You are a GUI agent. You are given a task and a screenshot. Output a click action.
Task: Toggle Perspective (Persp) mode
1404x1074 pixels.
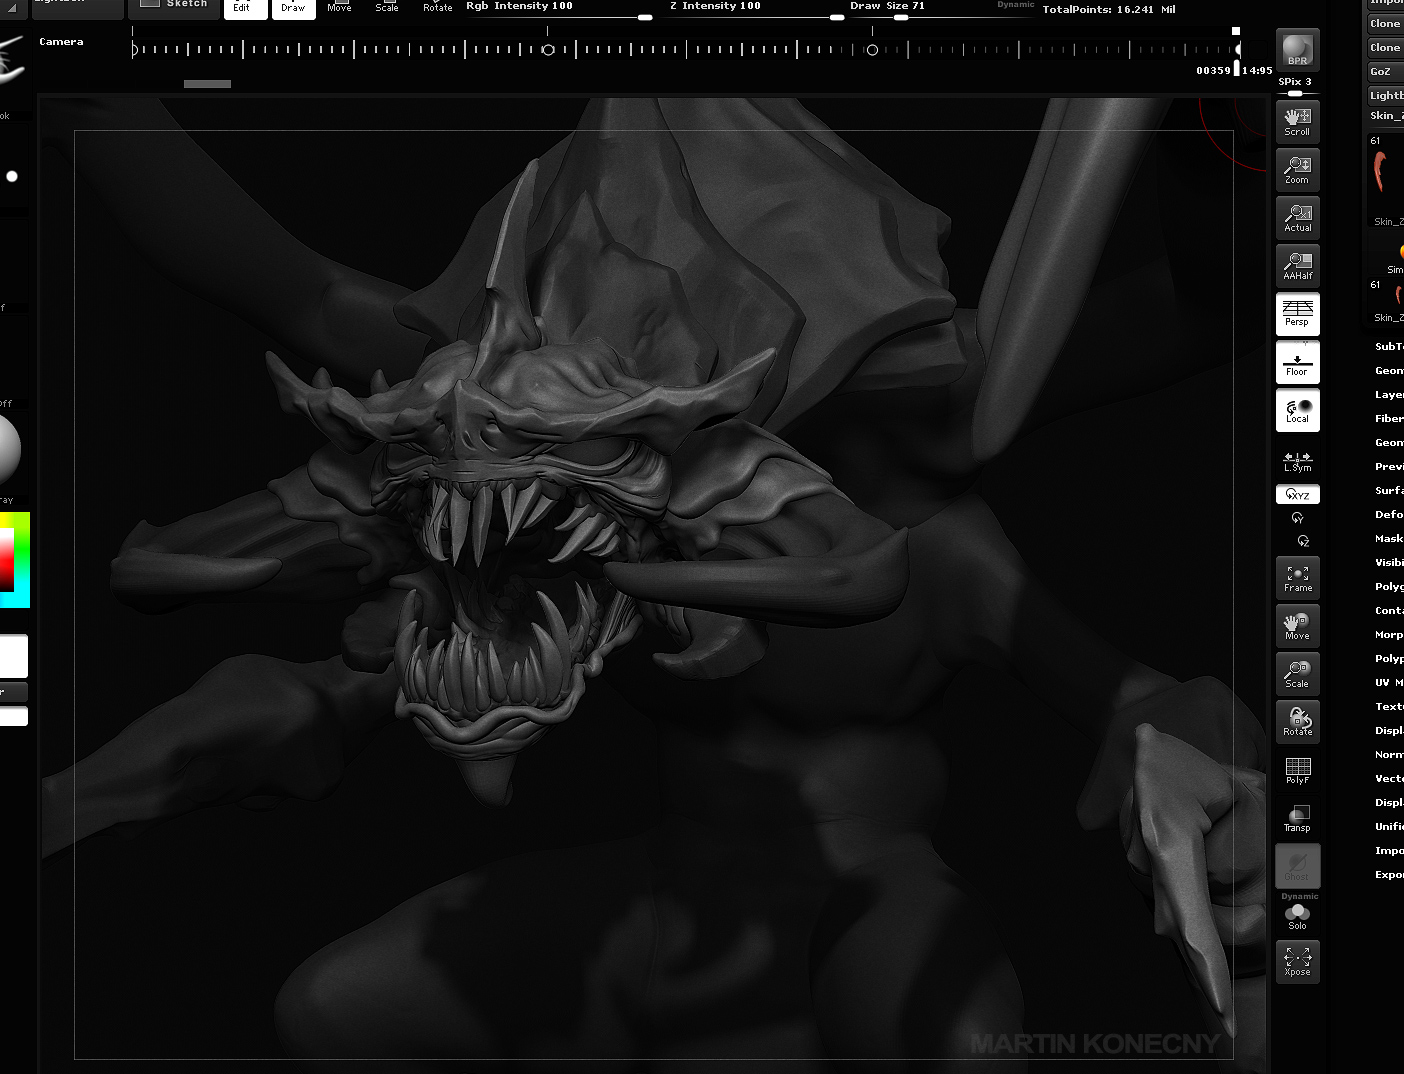pos(1297,313)
